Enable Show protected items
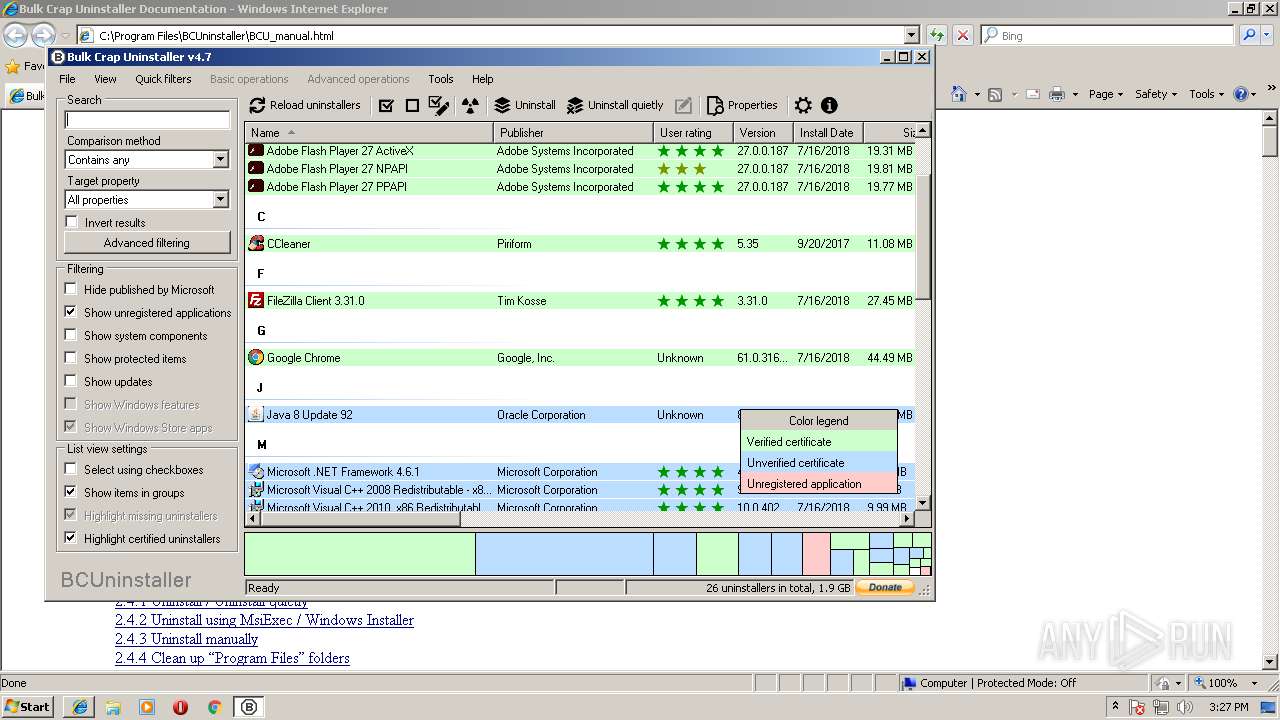Viewport: 1280px width, 720px height. point(71,358)
